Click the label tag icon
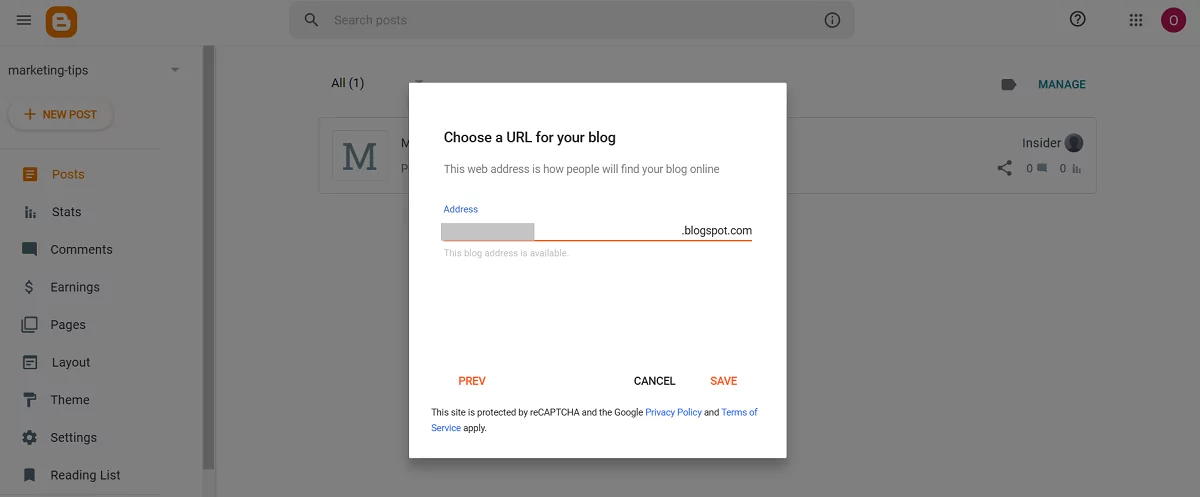Screen dimensions: 1200x497 point(1009,85)
